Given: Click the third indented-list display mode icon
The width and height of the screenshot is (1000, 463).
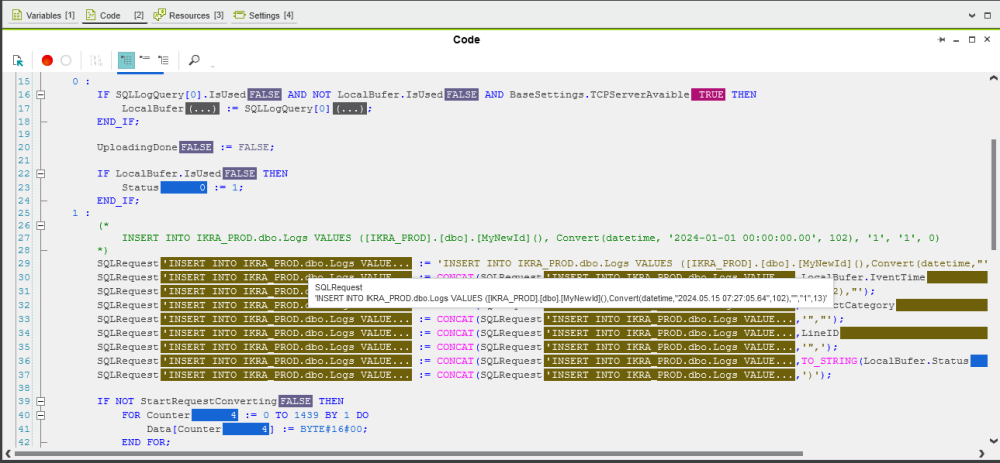Looking at the screenshot, I should coord(164,60).
